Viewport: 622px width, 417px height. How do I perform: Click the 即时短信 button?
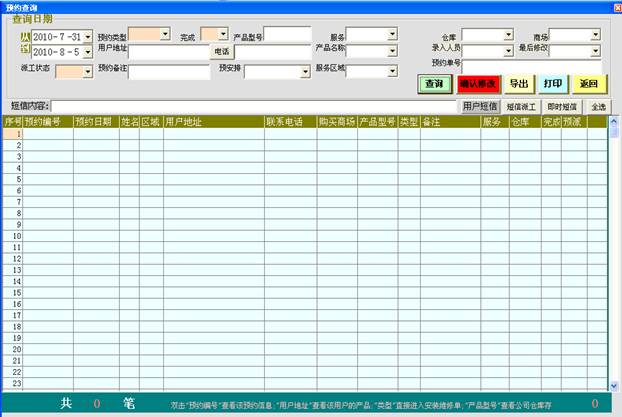coord(562,107)
